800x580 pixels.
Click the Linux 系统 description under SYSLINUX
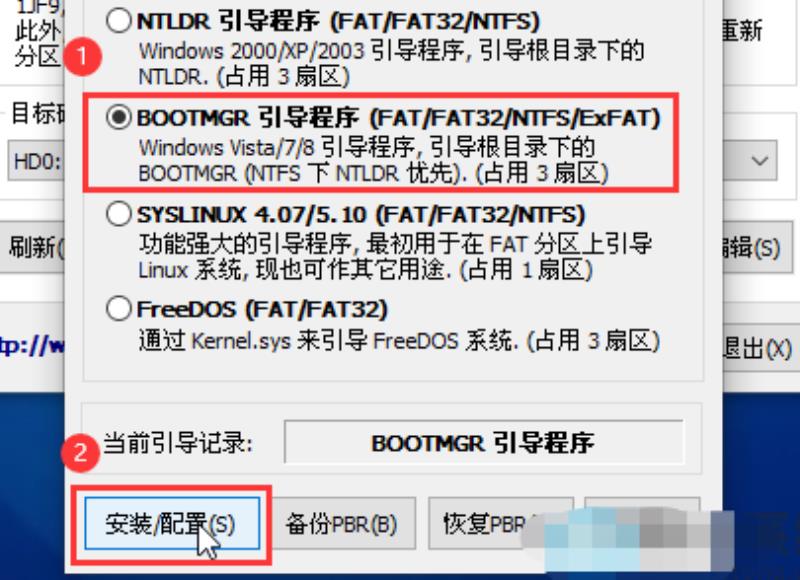pos(395,257)
